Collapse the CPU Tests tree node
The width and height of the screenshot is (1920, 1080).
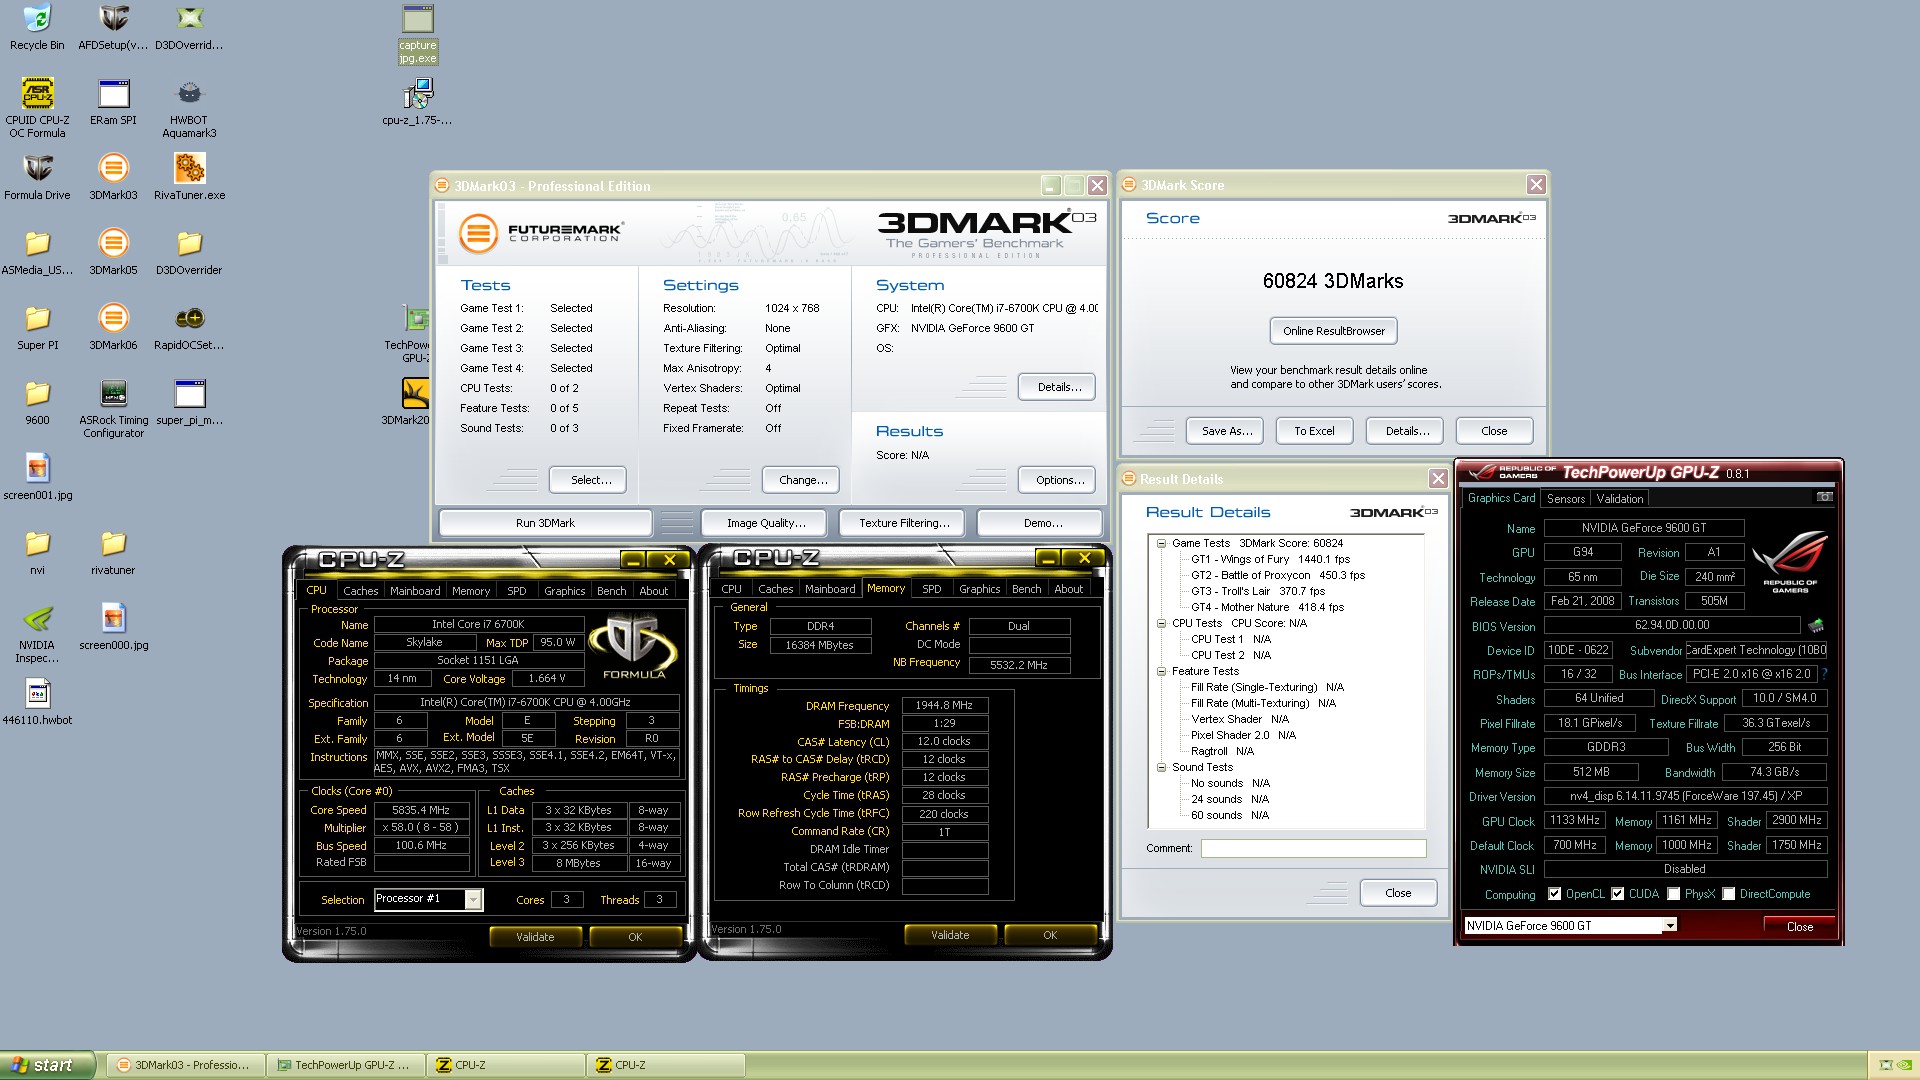(1161, 623)
